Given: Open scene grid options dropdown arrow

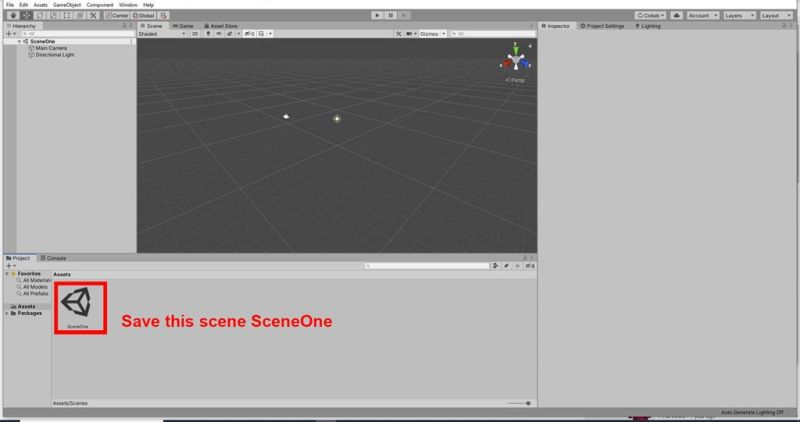Looking at the screenshot, I should coord(270,34).
